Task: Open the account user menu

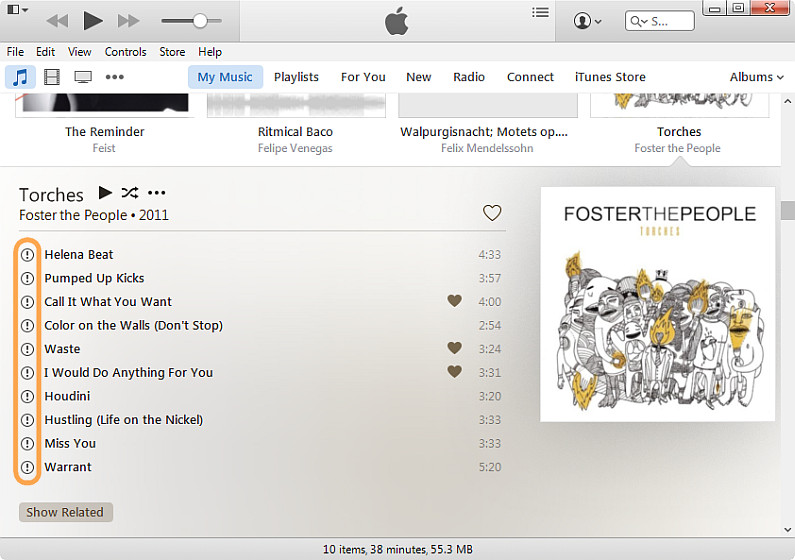Action: tap(587, 21)
